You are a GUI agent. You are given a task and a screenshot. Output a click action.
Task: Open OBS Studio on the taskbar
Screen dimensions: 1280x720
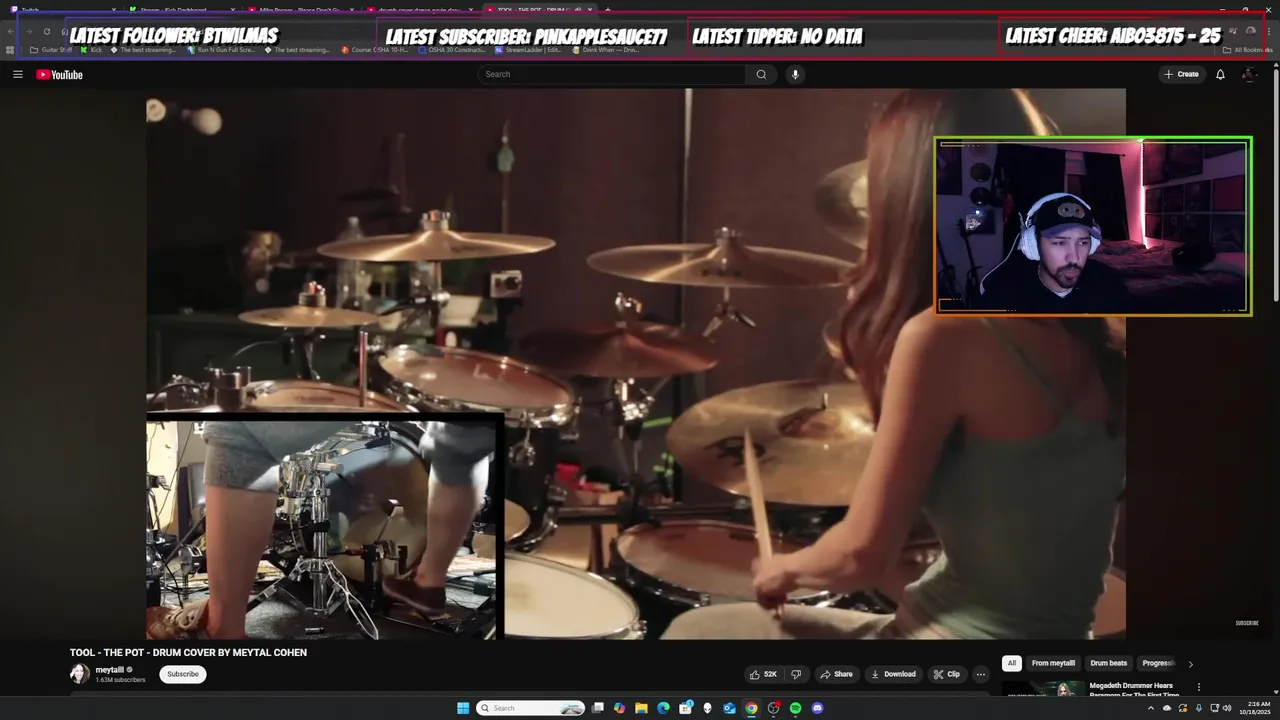pos(773,708)
